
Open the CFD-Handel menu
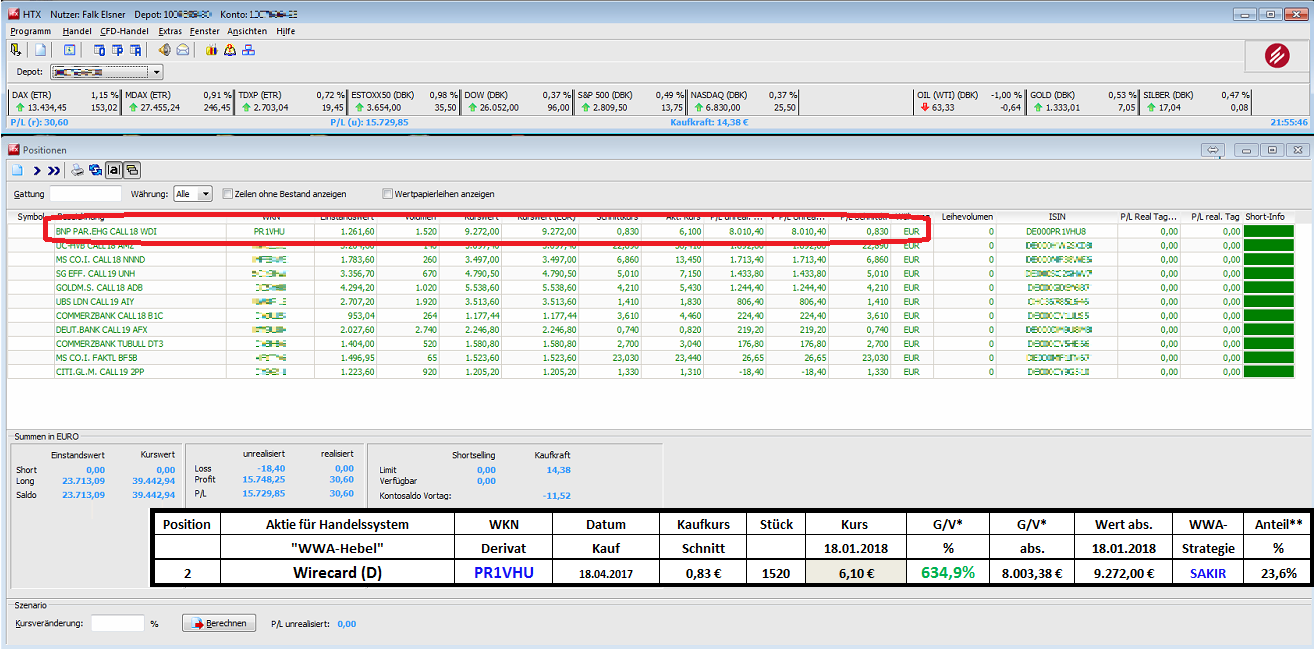pyautogui.click(x=124, y=31)
